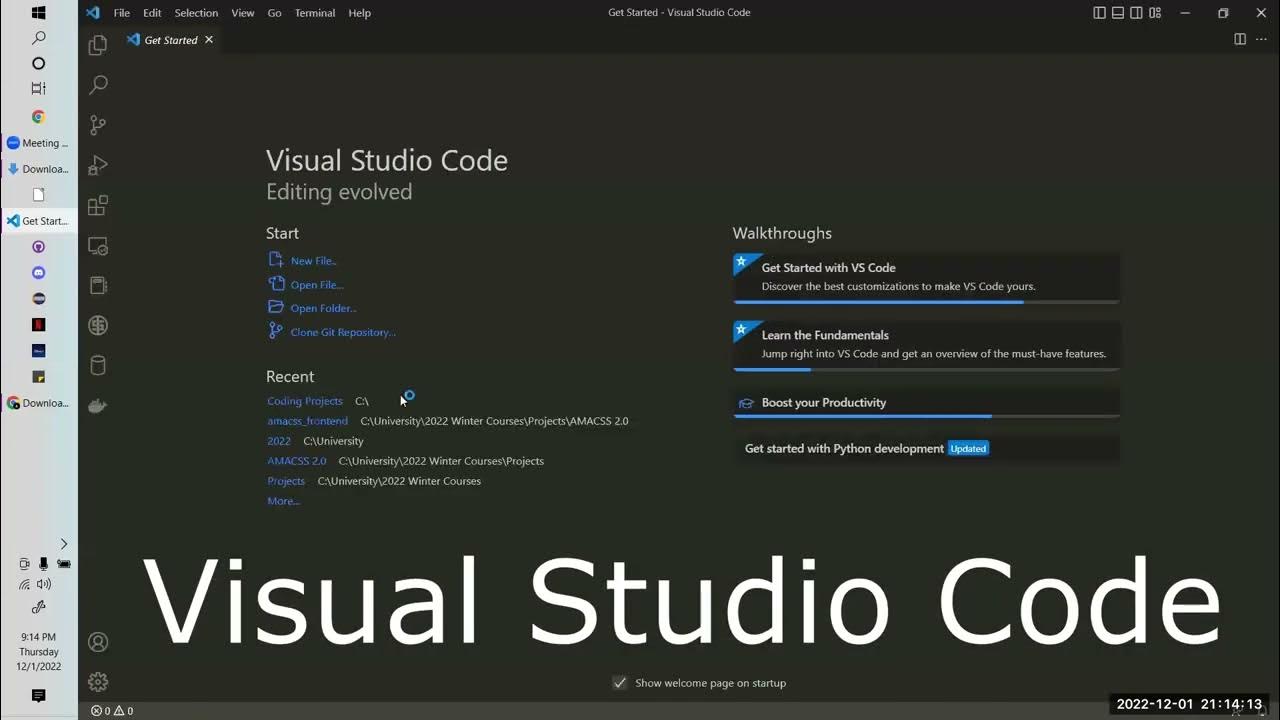Open the Explorer view in the activity bar
The width and height of the screenshot is (1280, 720).
tap(98, 45)
